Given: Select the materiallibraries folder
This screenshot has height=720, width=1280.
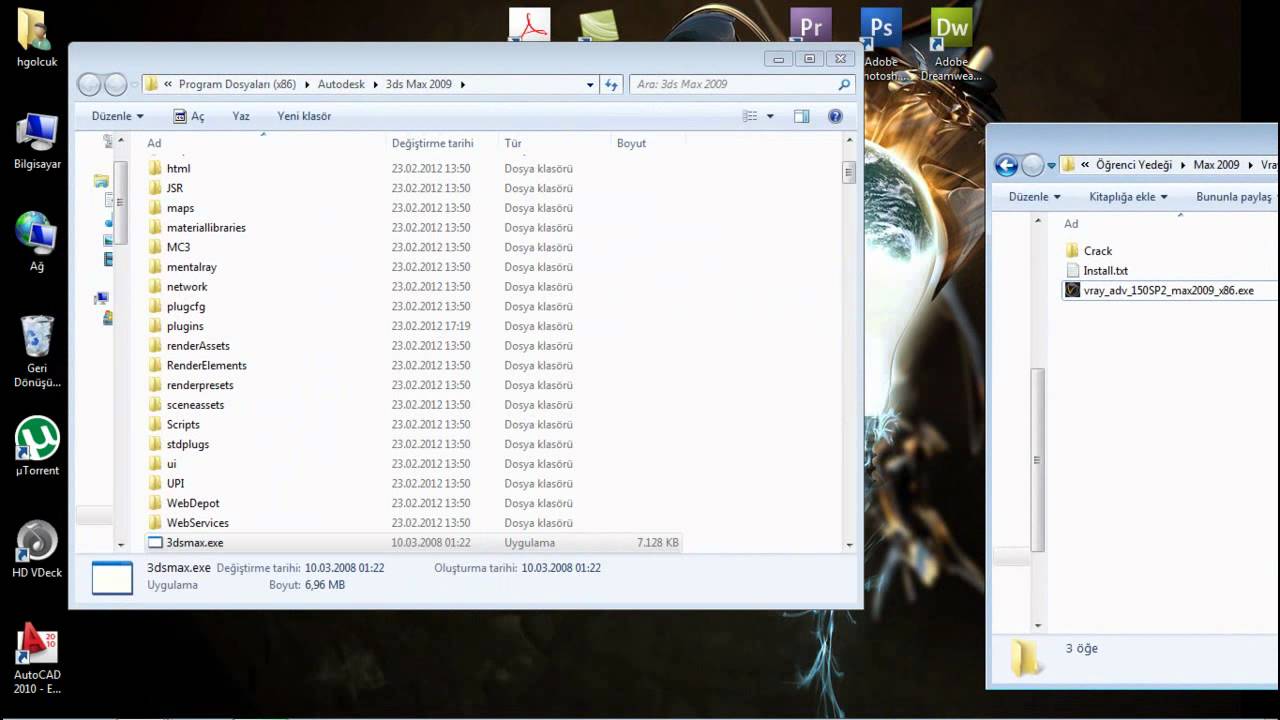Looking at the screenshot, I should [196, 228].
